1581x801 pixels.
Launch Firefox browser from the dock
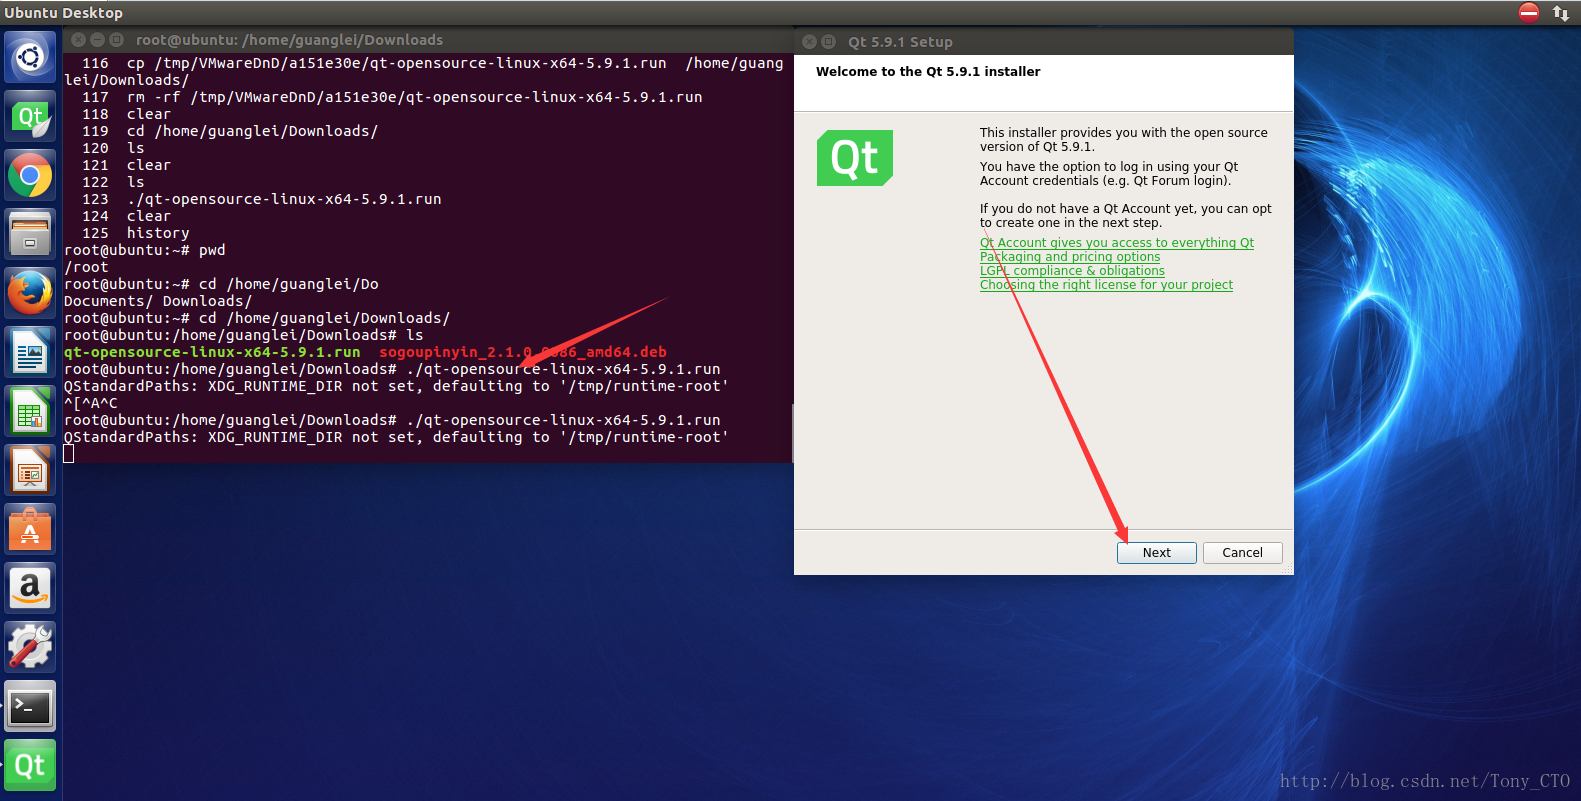[30, 293]
